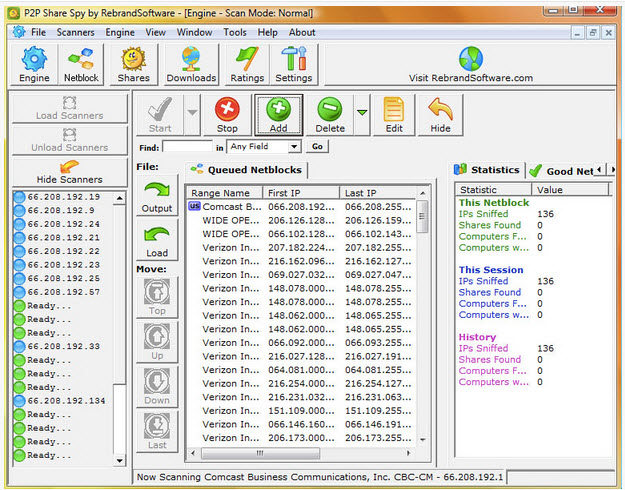Click the Hide Scanners button
Viewport: 625px width, 490px height.
point(70,173)
